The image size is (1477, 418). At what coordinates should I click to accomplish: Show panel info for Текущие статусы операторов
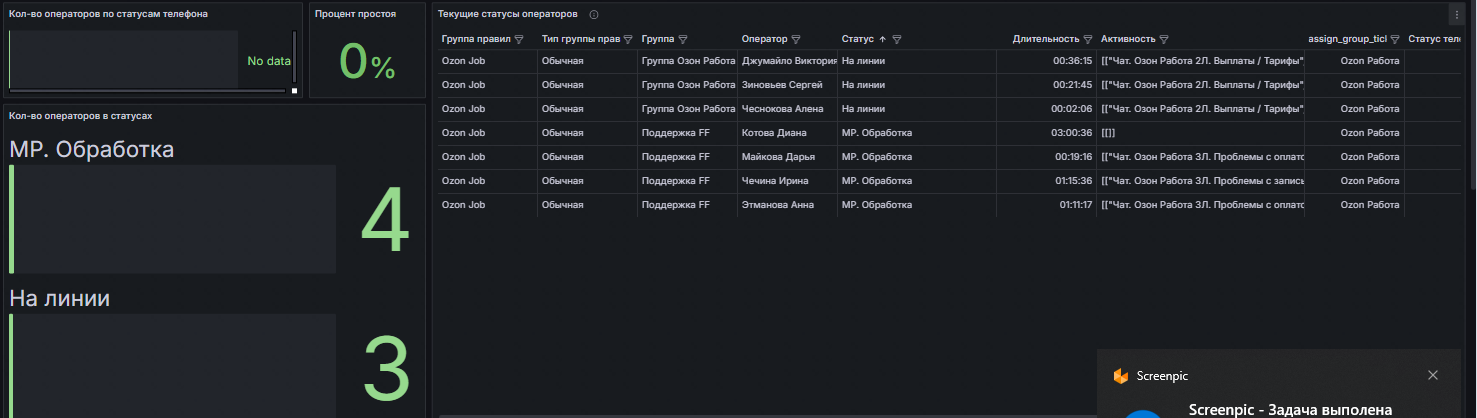click(x=594, y=15)
